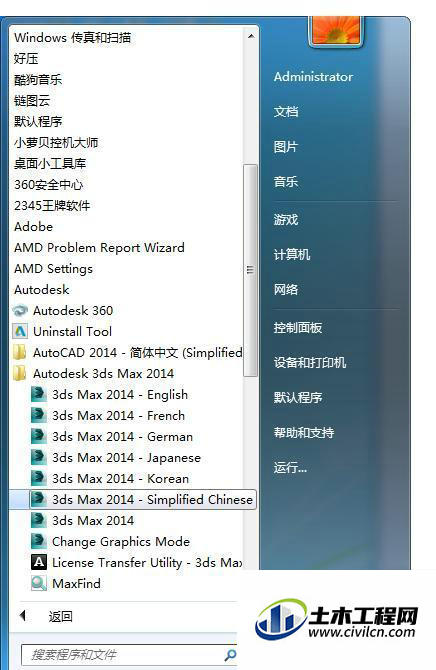The height and width of the screenshot is (670, 436).
Task: Expand the AutoCAD 2014 简体中文 folder
Action: [138, 353]
